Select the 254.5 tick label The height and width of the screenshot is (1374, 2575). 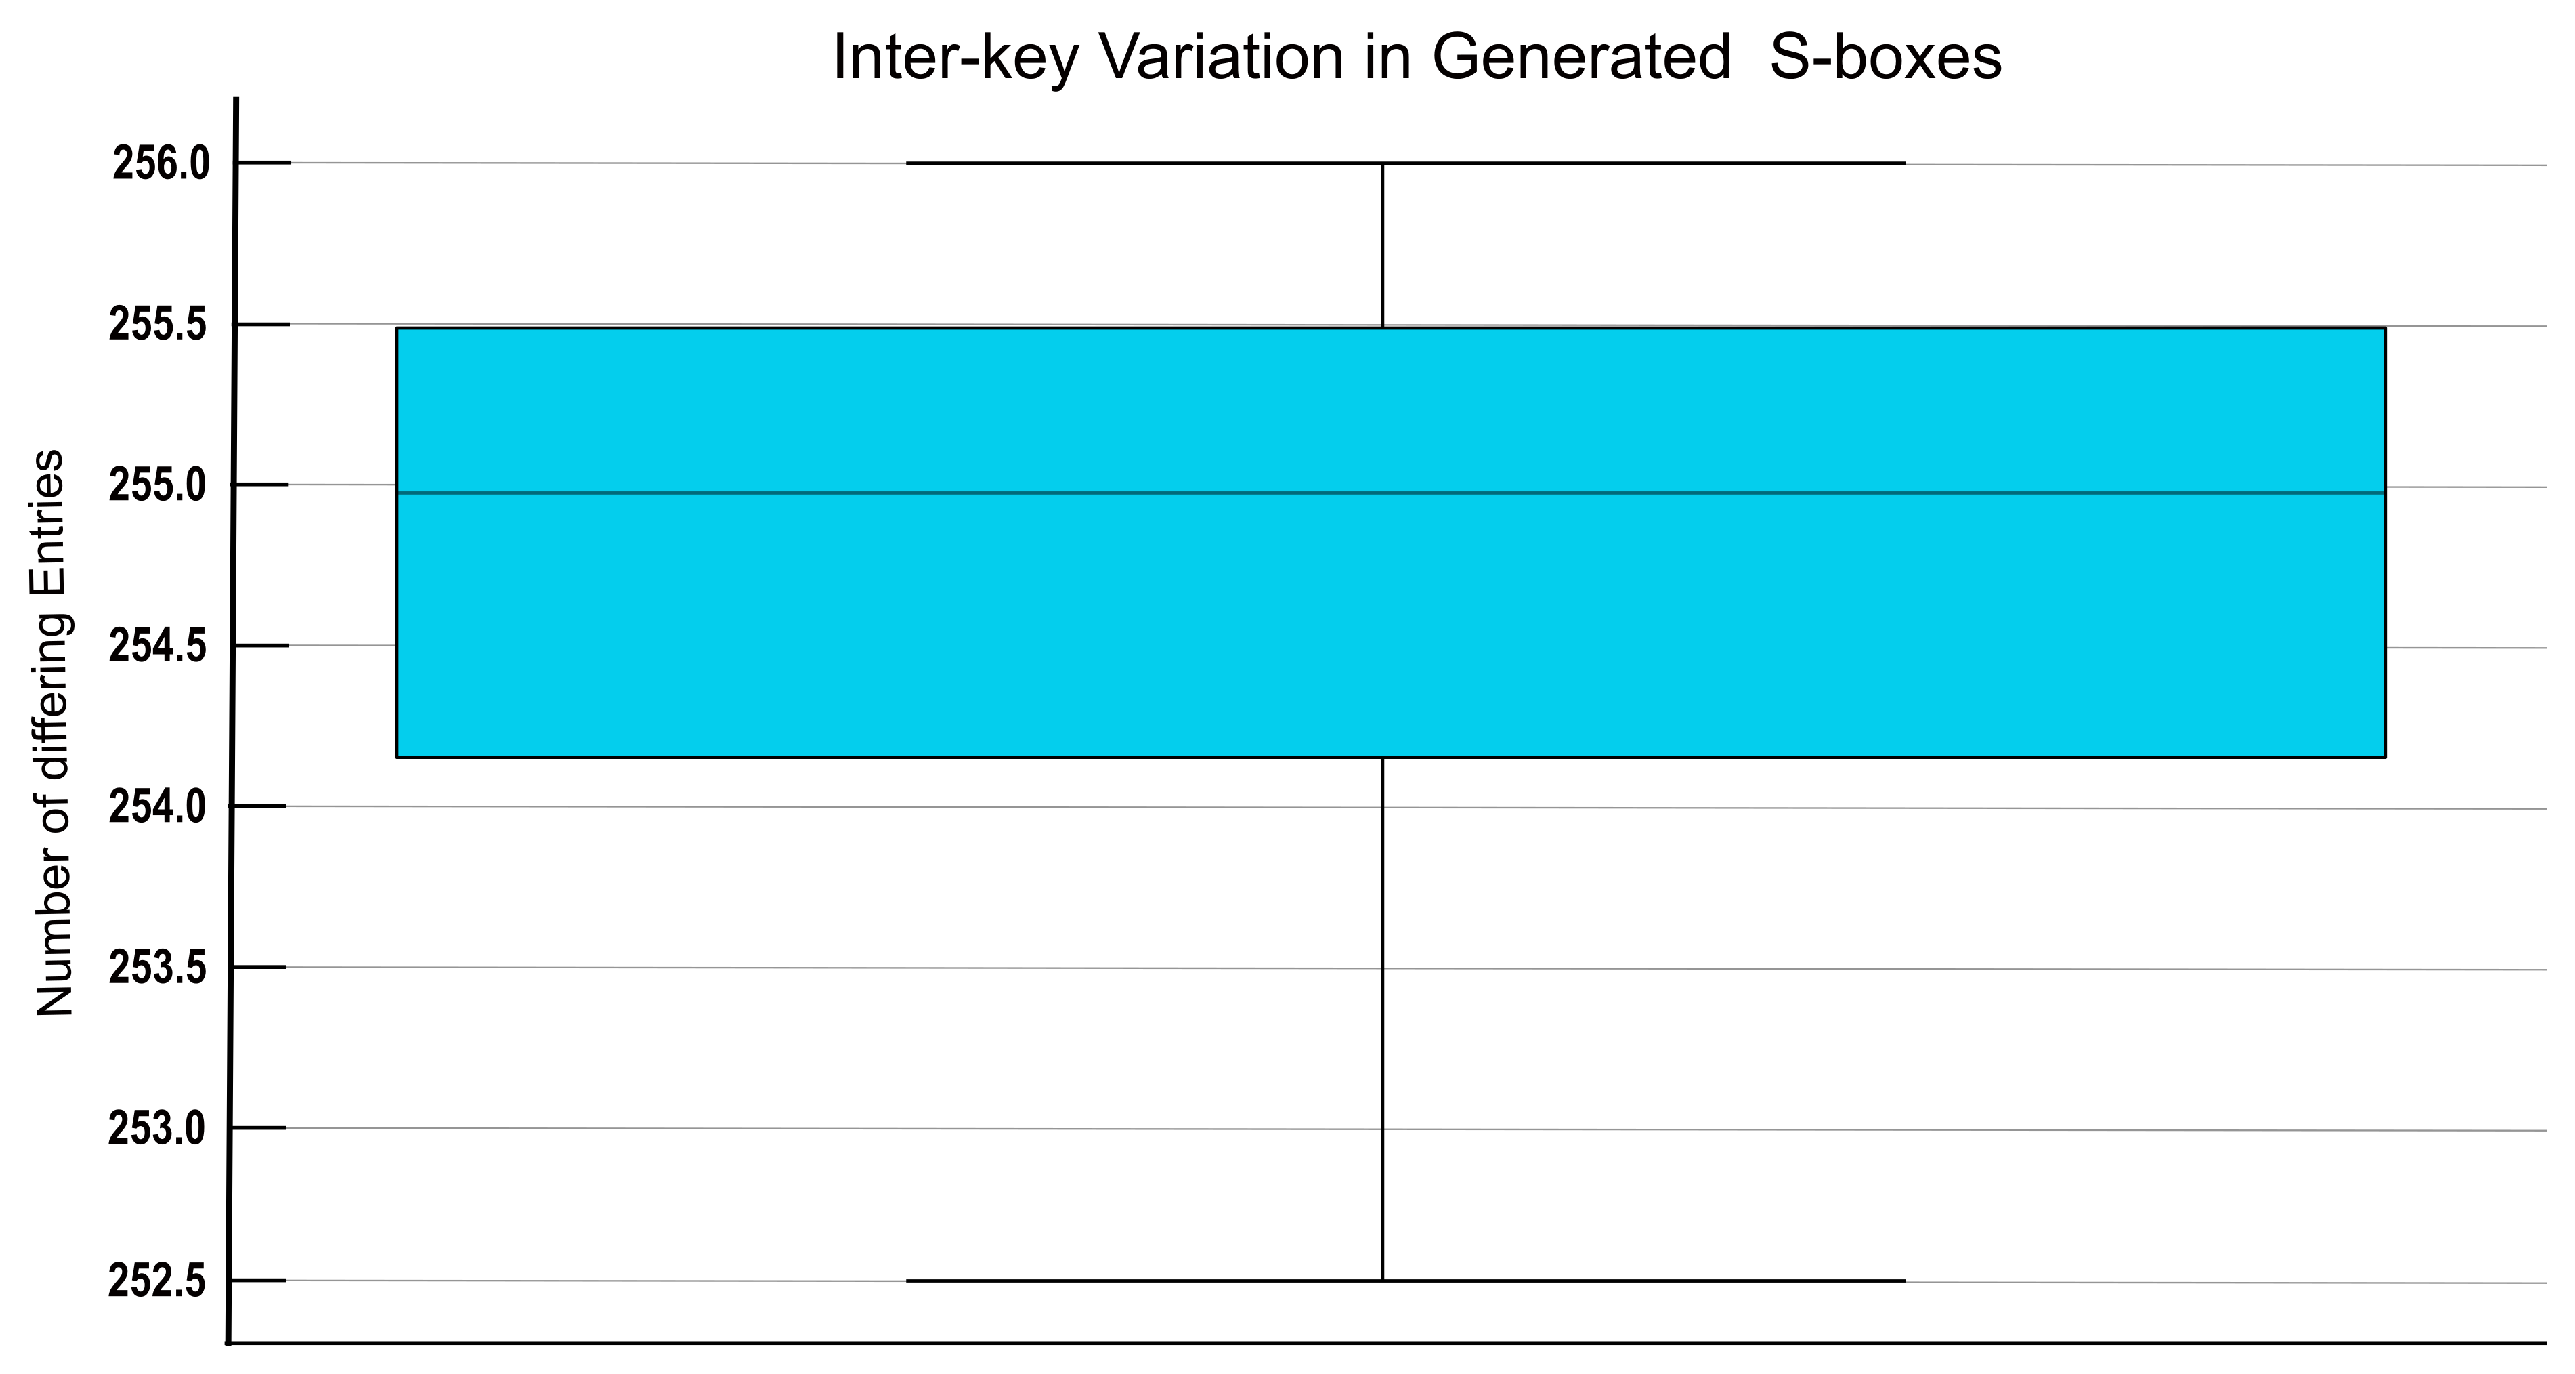(158, 647)
